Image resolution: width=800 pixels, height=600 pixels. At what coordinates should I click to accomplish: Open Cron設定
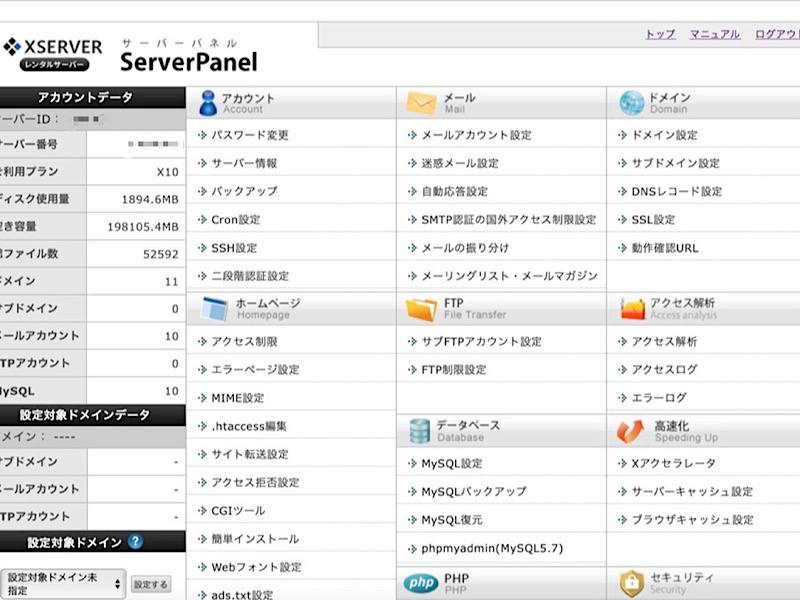tap(236, 220)
